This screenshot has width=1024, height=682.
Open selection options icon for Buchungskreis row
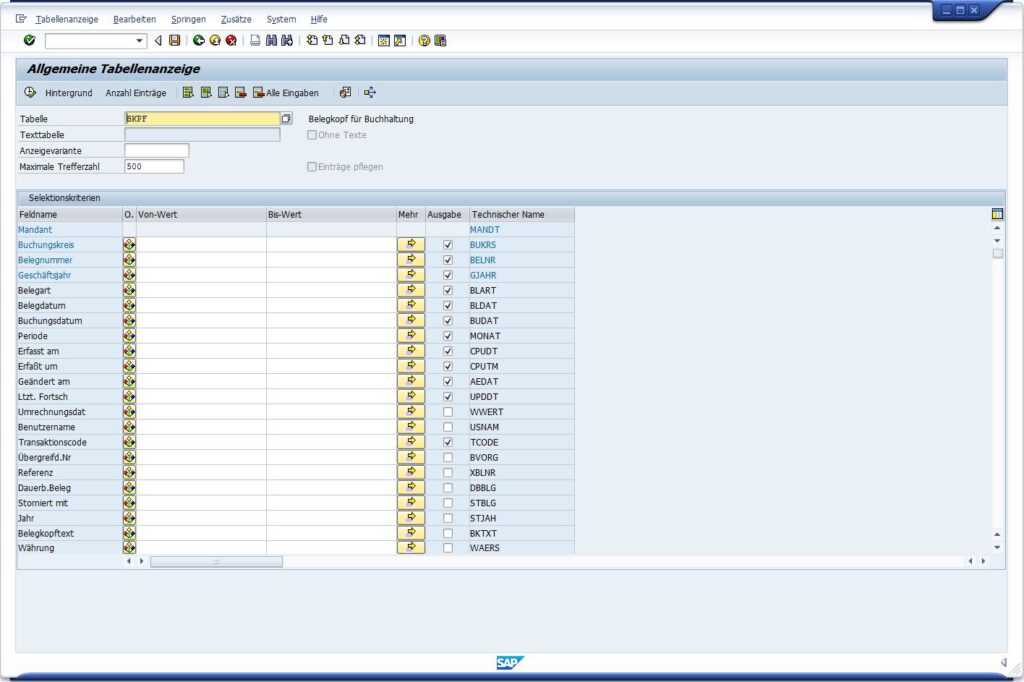click(x=129, y=245)
